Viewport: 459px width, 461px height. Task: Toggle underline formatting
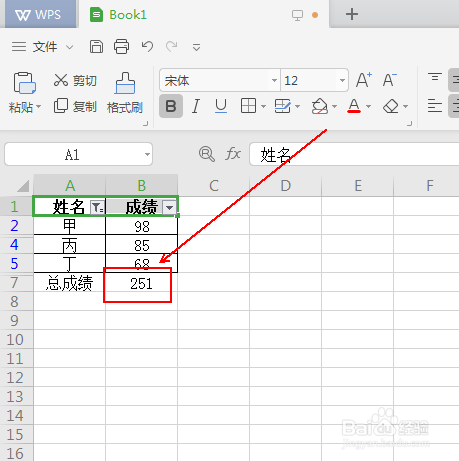(x=221, y=106)
